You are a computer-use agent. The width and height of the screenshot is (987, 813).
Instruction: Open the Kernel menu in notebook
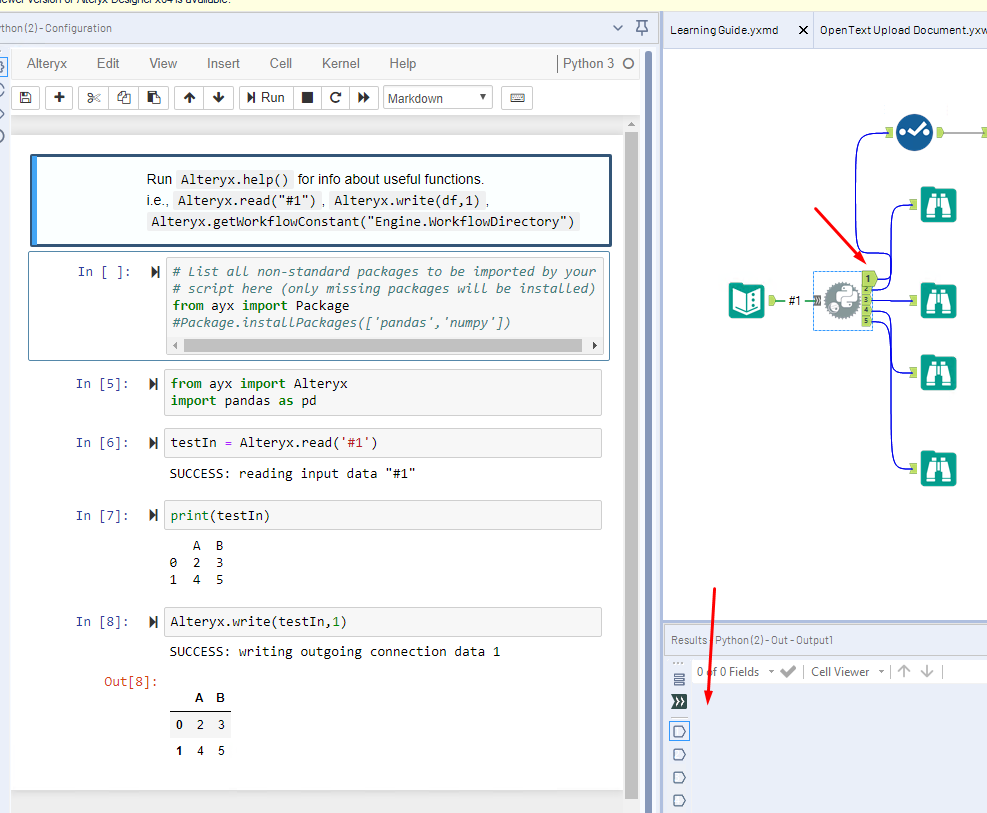point(341,64)
